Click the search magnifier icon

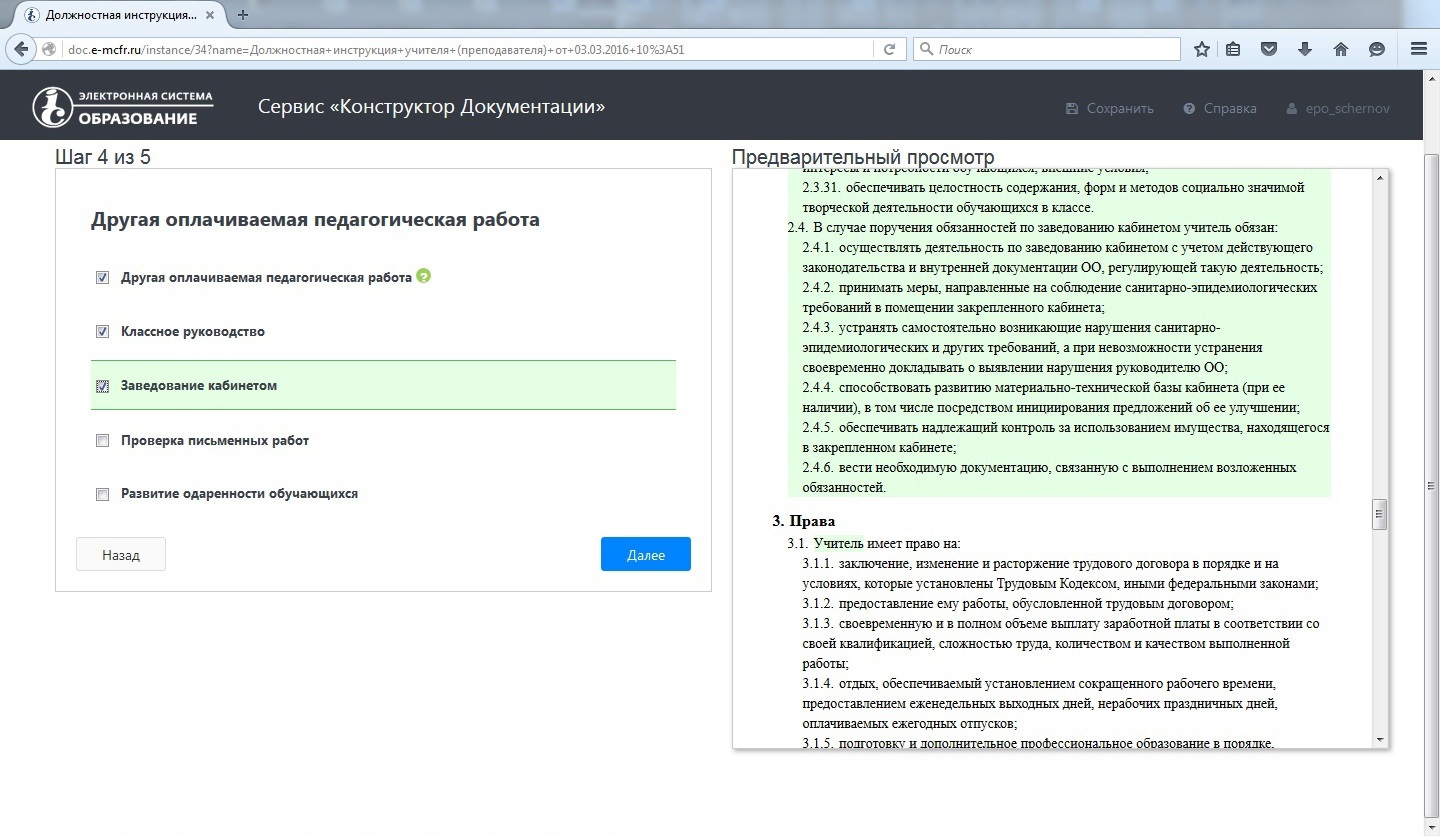pyautogui.click(x=926, y=49)
